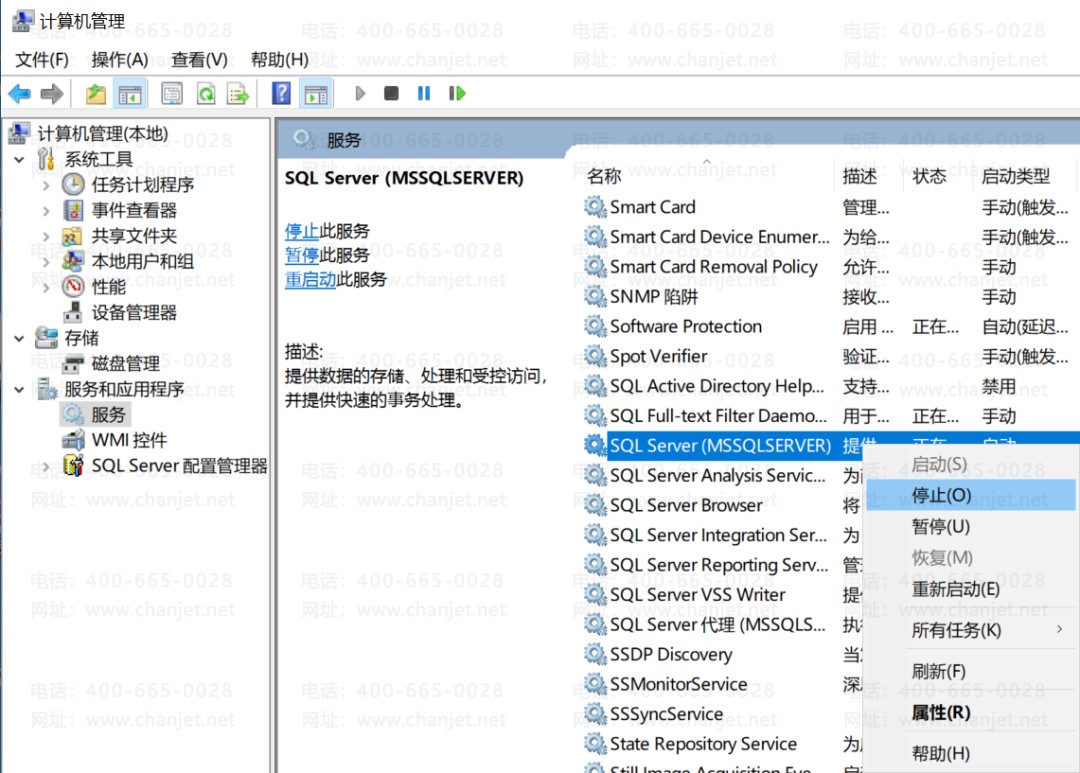Sort by the 启动类型 column header
1080x773 pixels.
point(1023,176)
